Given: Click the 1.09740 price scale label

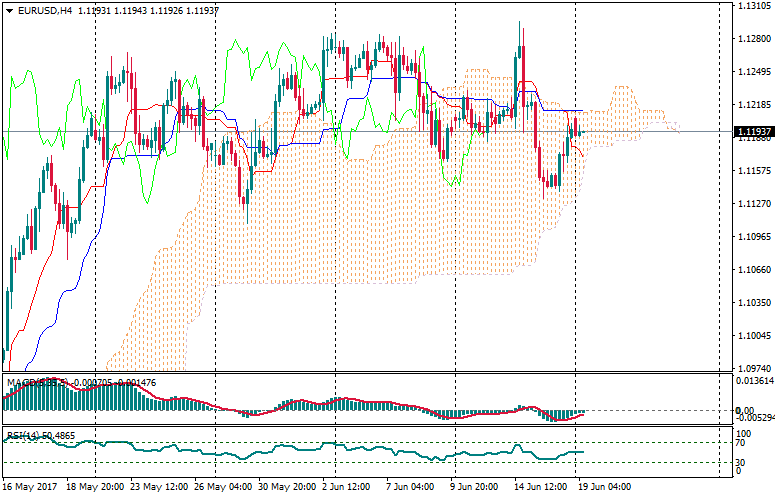Looking at the screenshot, I should coord(752,367).
